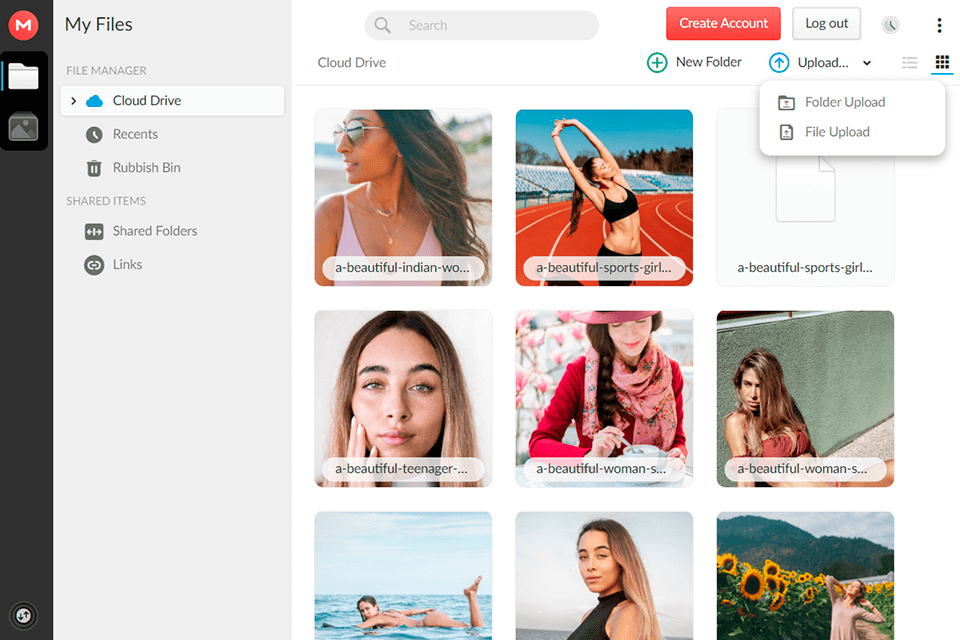Click the Folder Upload icon in the dropdown

click(787, 102)
